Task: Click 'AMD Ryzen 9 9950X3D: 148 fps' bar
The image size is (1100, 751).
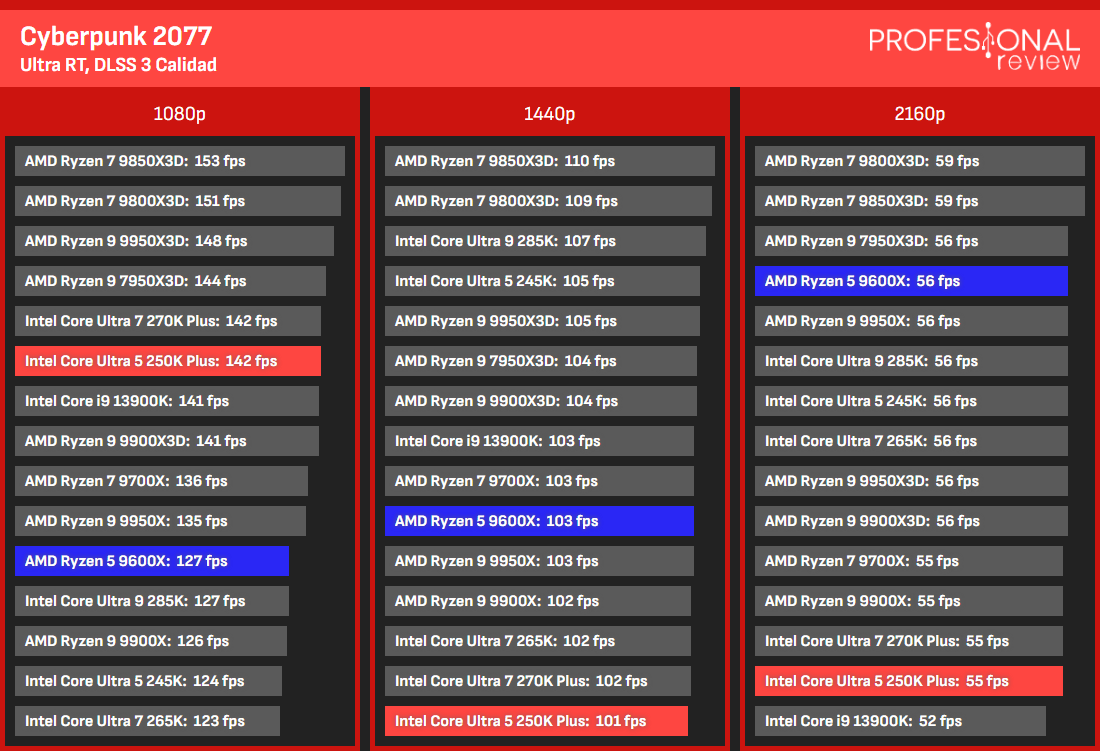Action: point(174,241)
